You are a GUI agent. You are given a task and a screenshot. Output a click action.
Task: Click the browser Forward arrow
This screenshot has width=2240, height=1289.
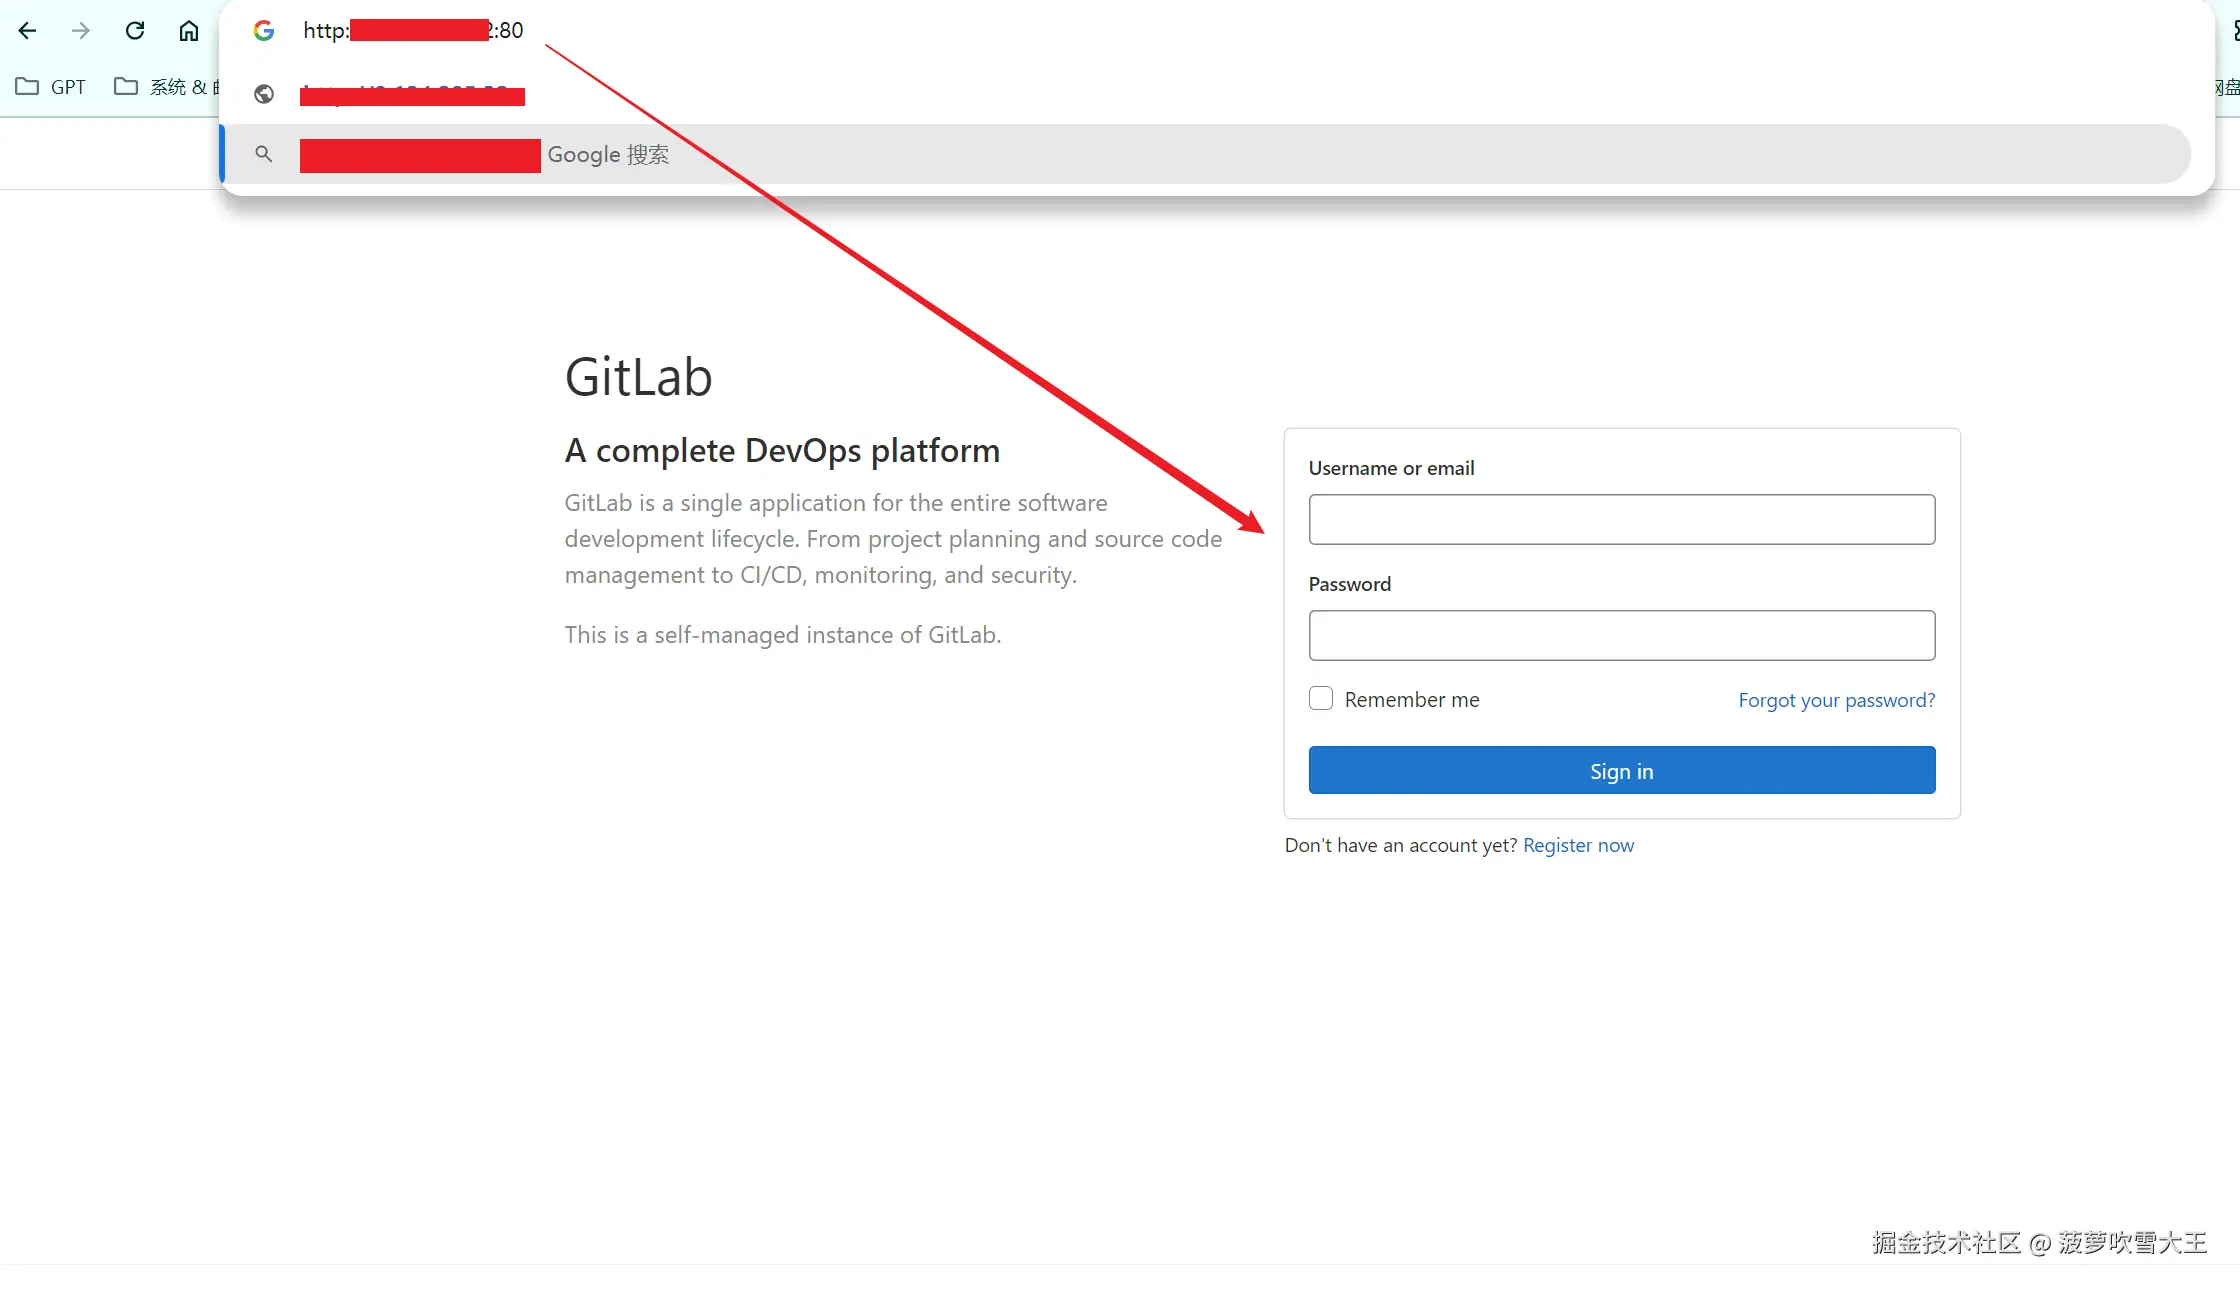click(x=81, y=31)
